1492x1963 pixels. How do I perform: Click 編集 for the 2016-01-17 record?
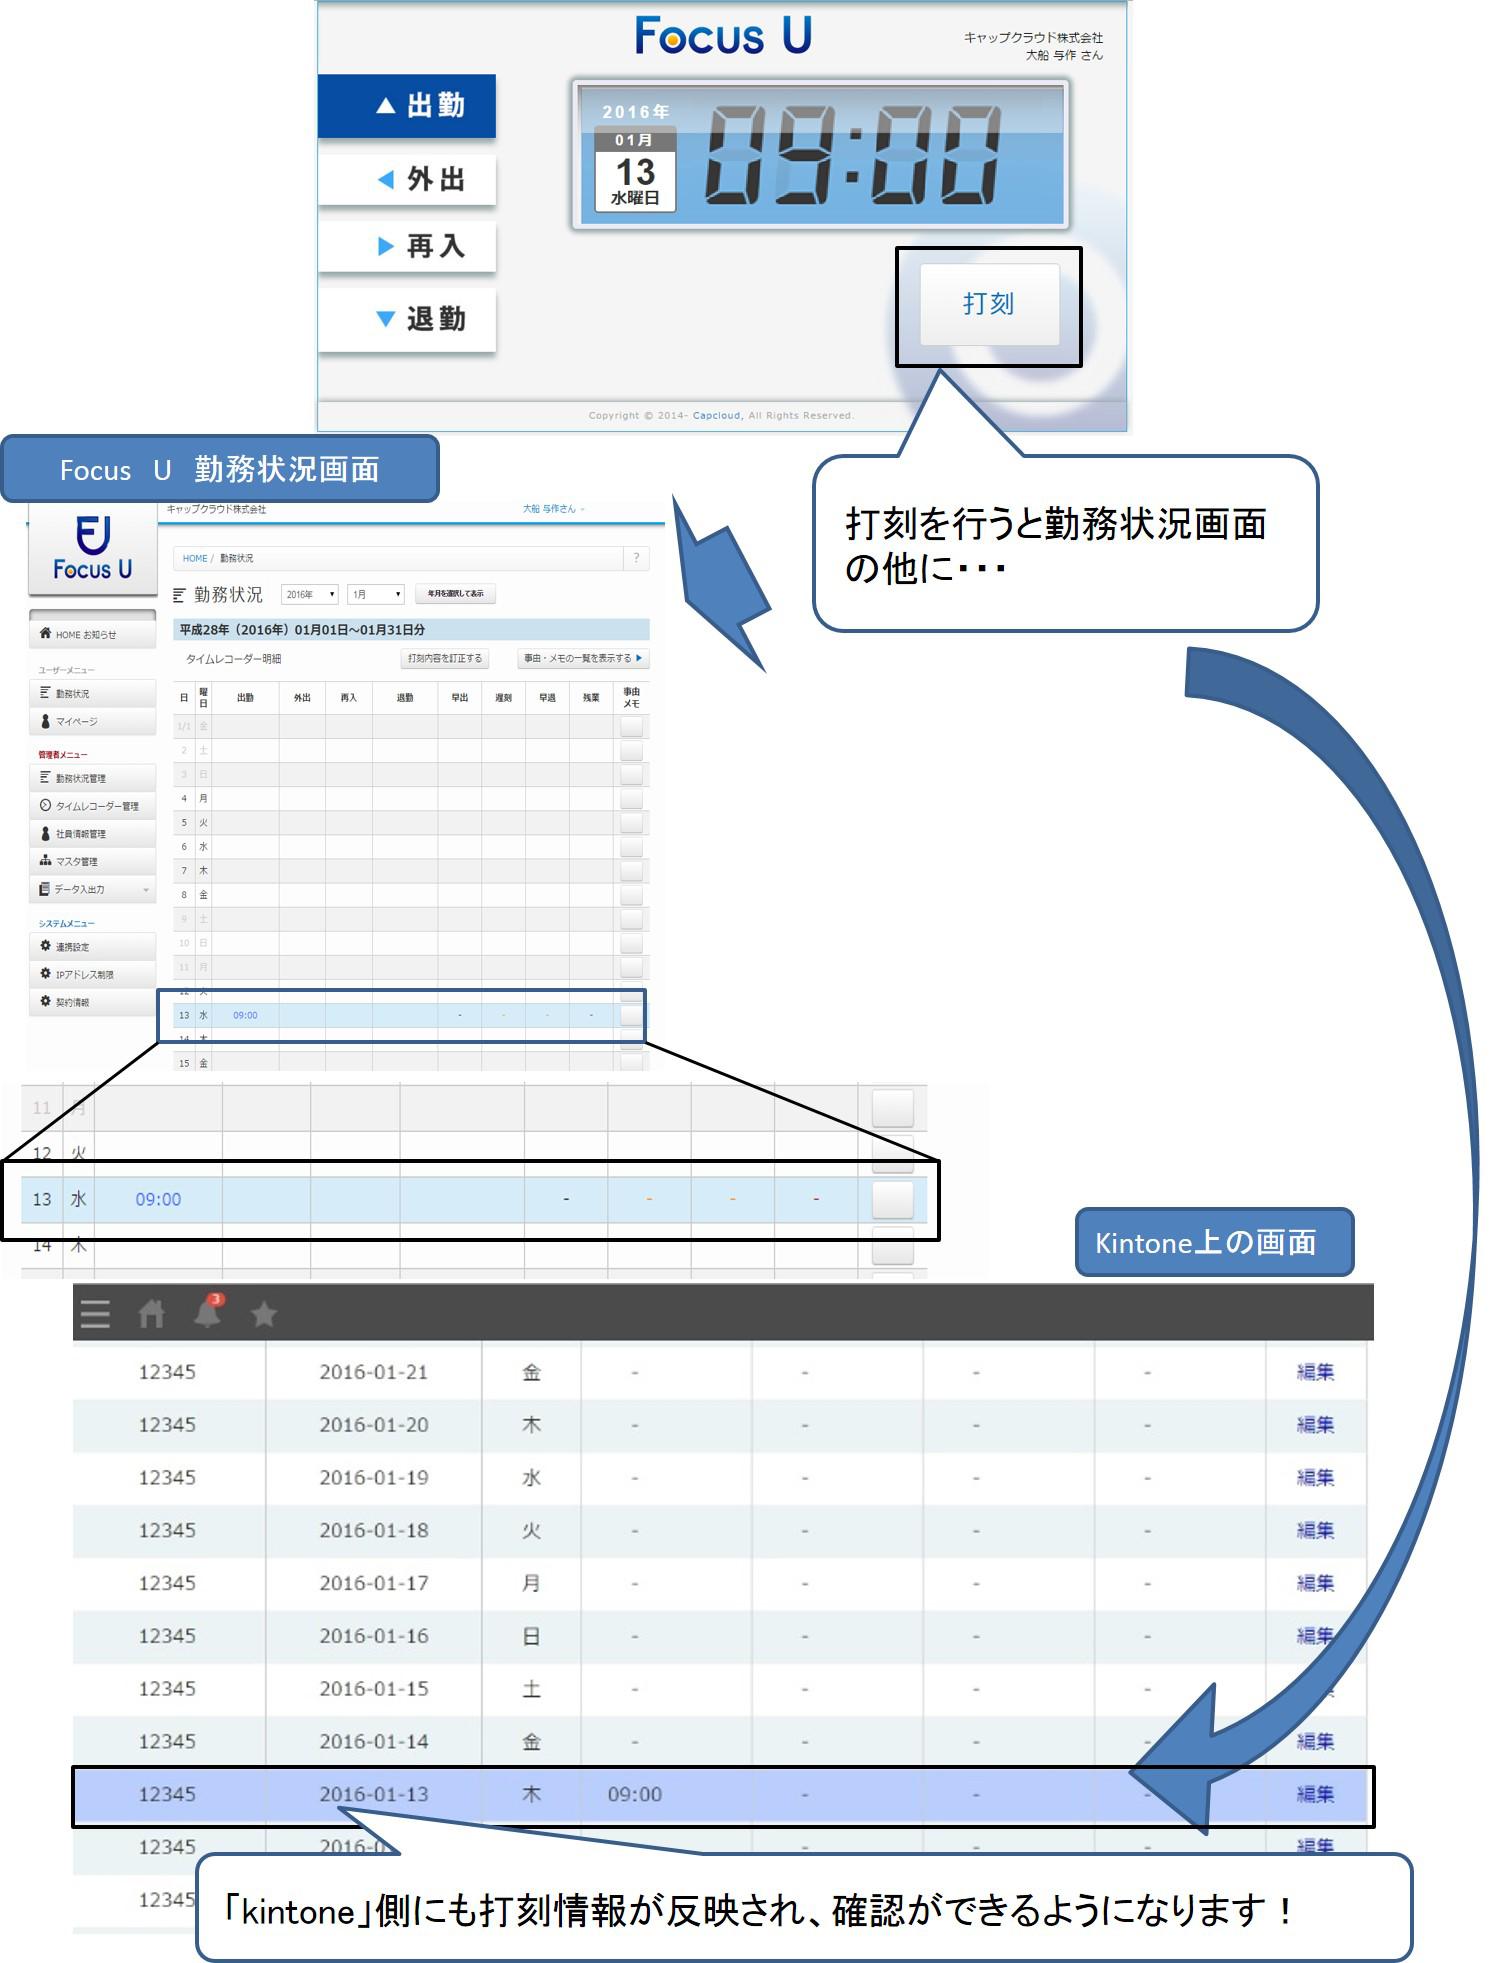click(x=1315, y=1583)
